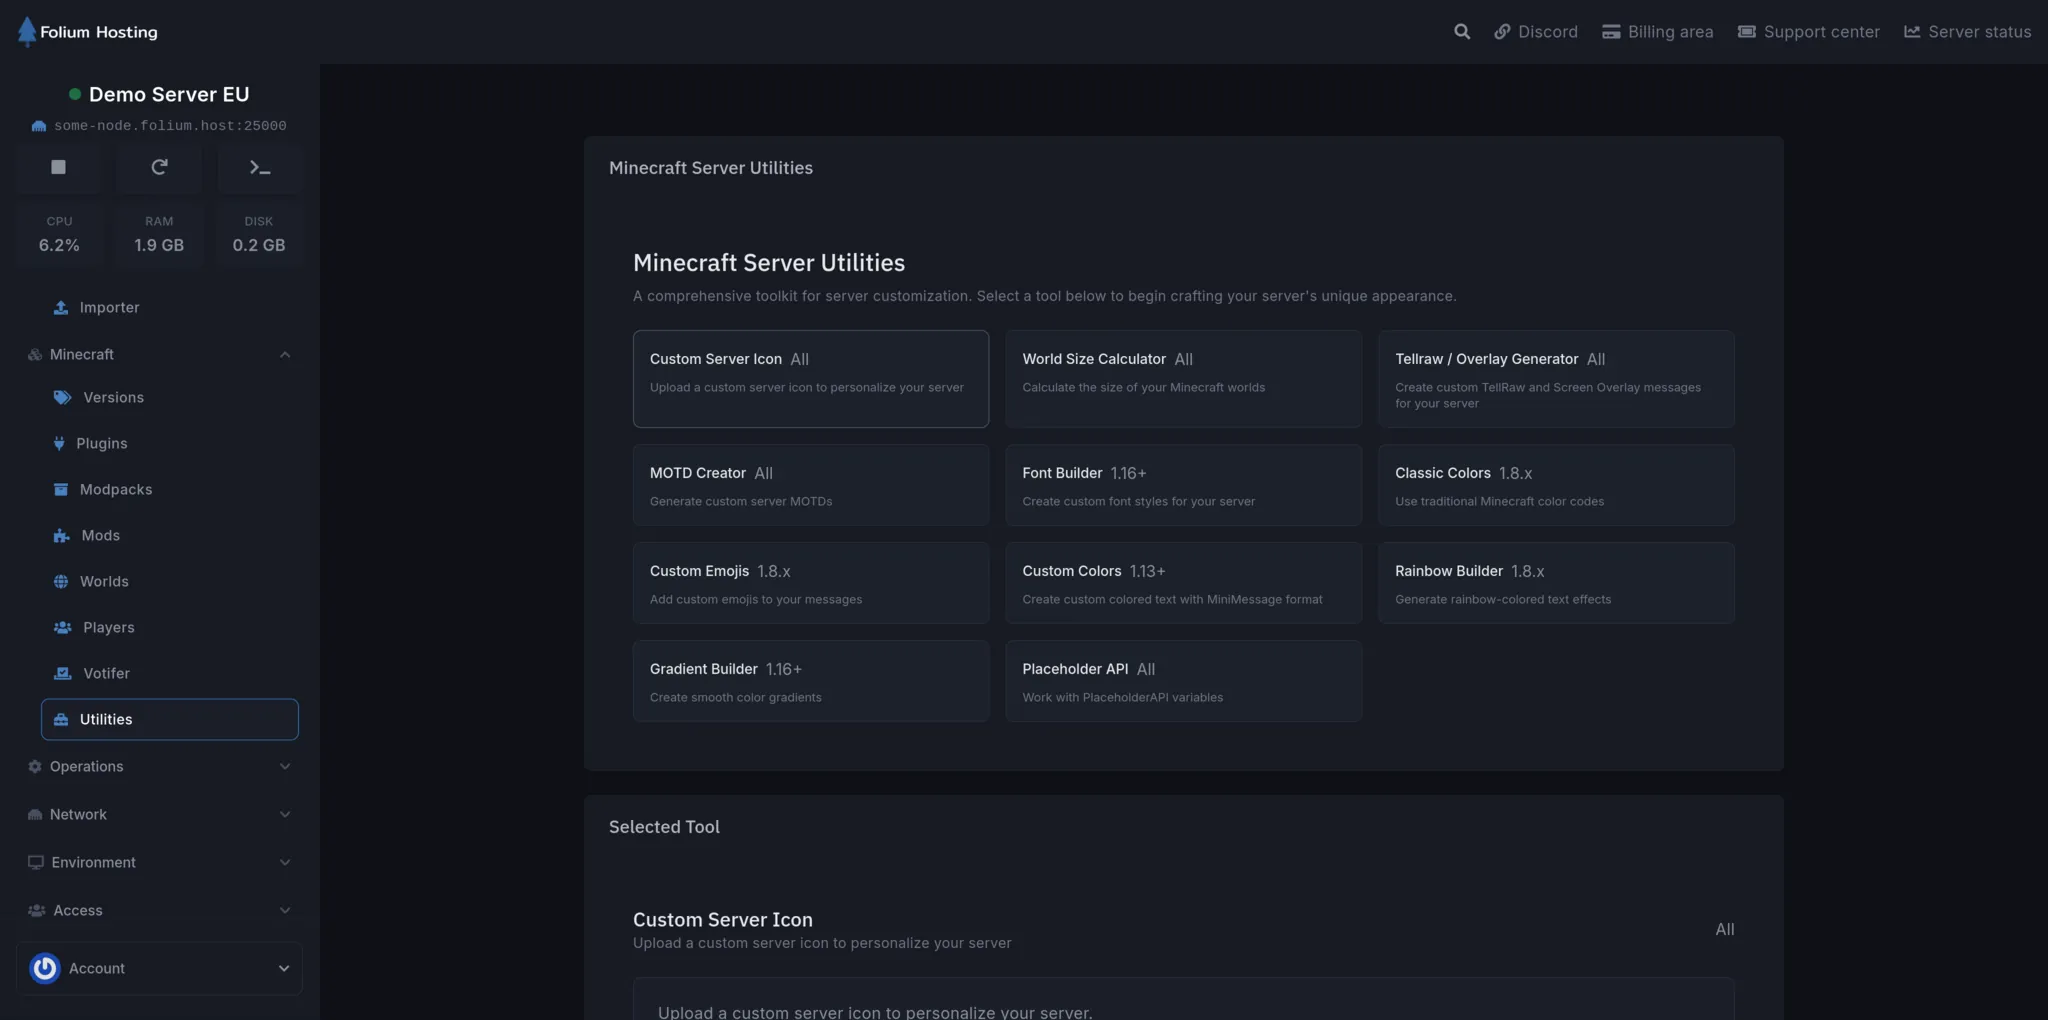Open the MOTD Creator tool

810,485
